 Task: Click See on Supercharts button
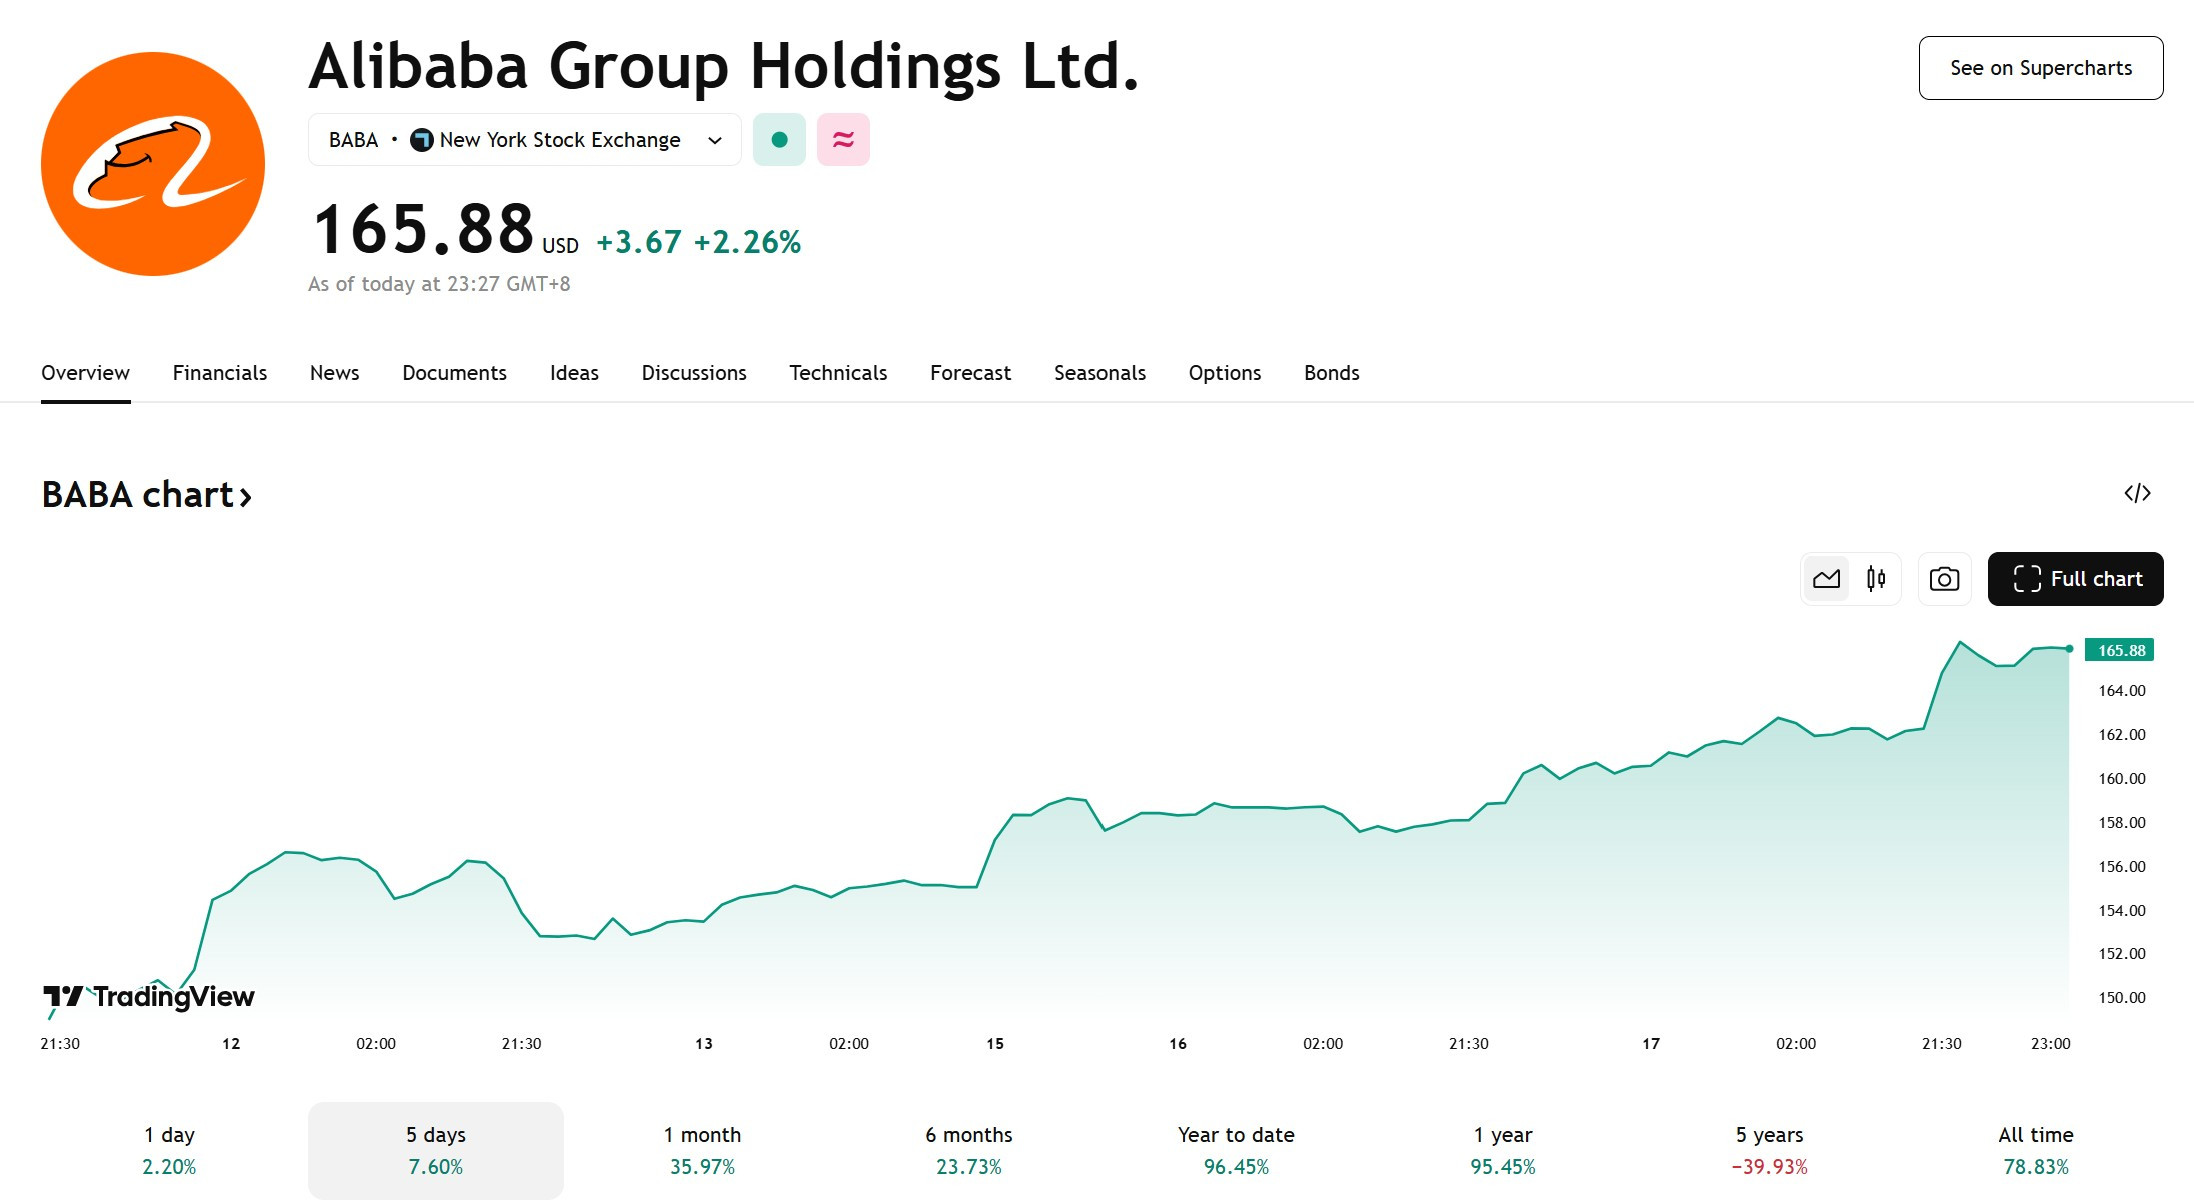click(x=2041, y=68)
